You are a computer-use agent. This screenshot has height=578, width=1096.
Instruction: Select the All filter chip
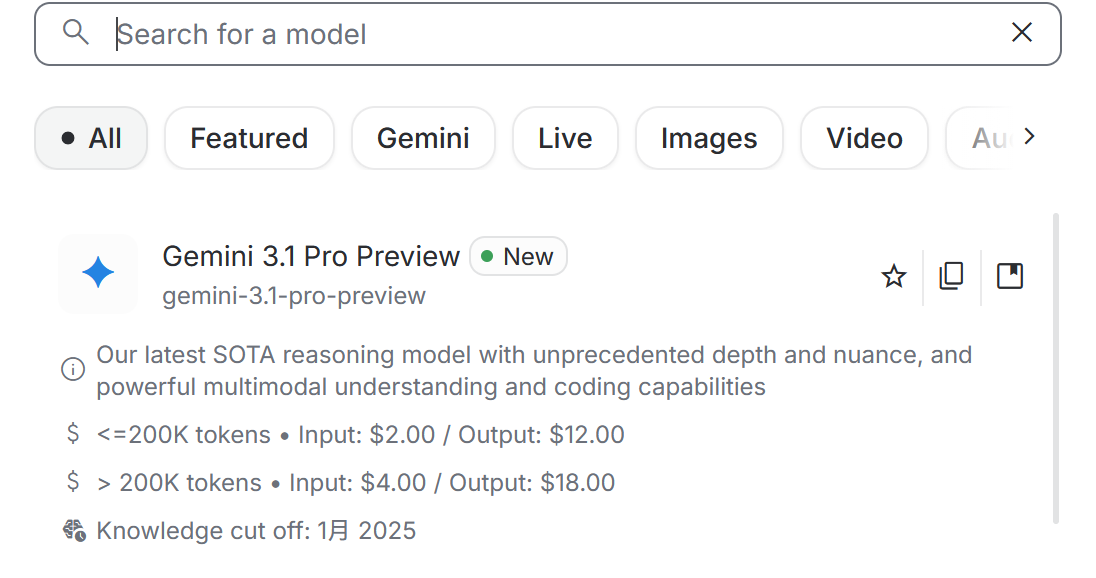point(91,138)
